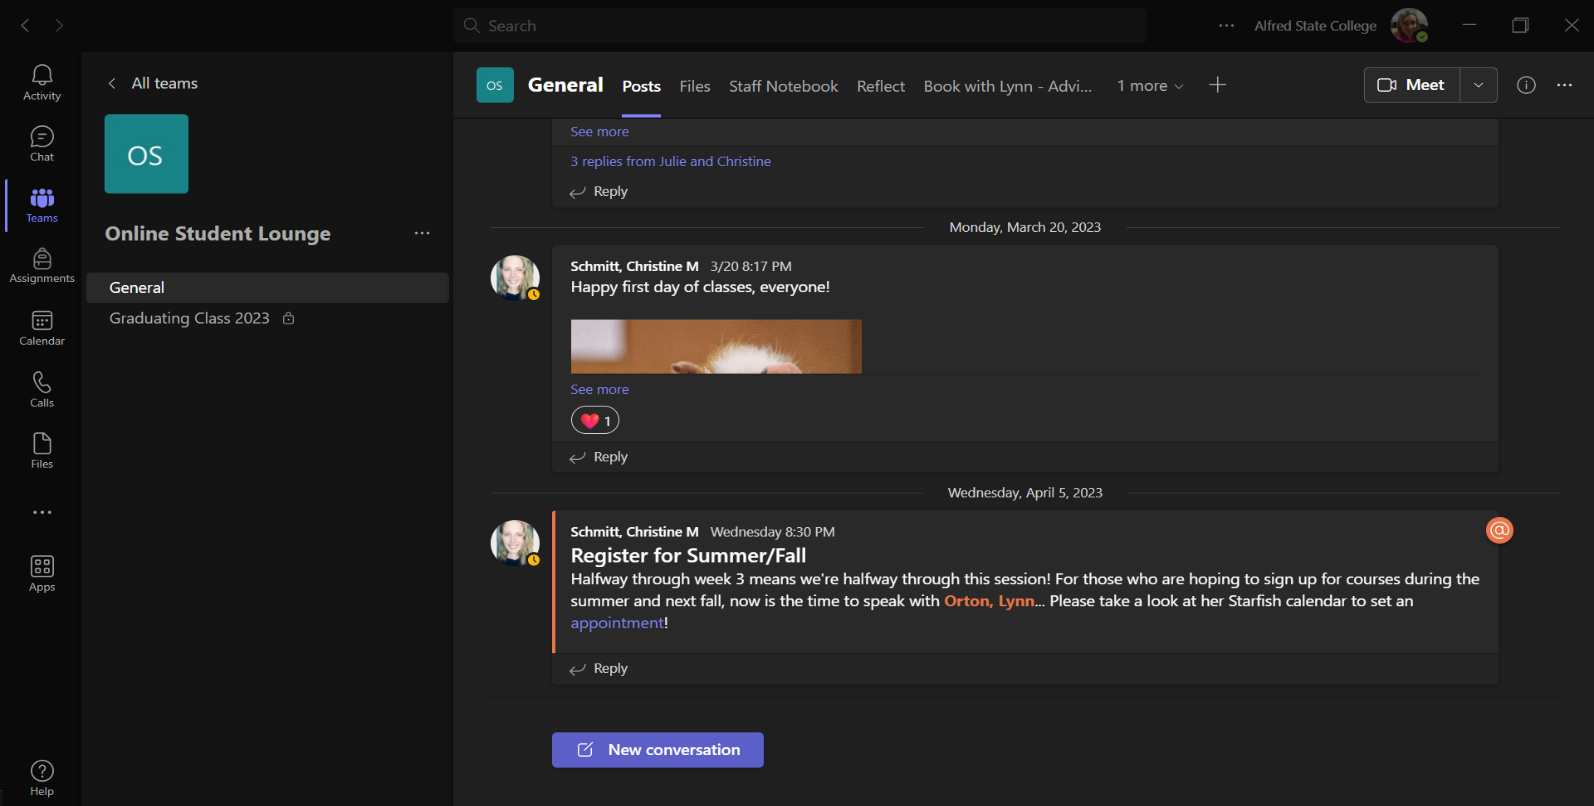Expand the '1 more' tabs dropdown
This screenshot has height=806, width=1594.
coord(1150,86)
